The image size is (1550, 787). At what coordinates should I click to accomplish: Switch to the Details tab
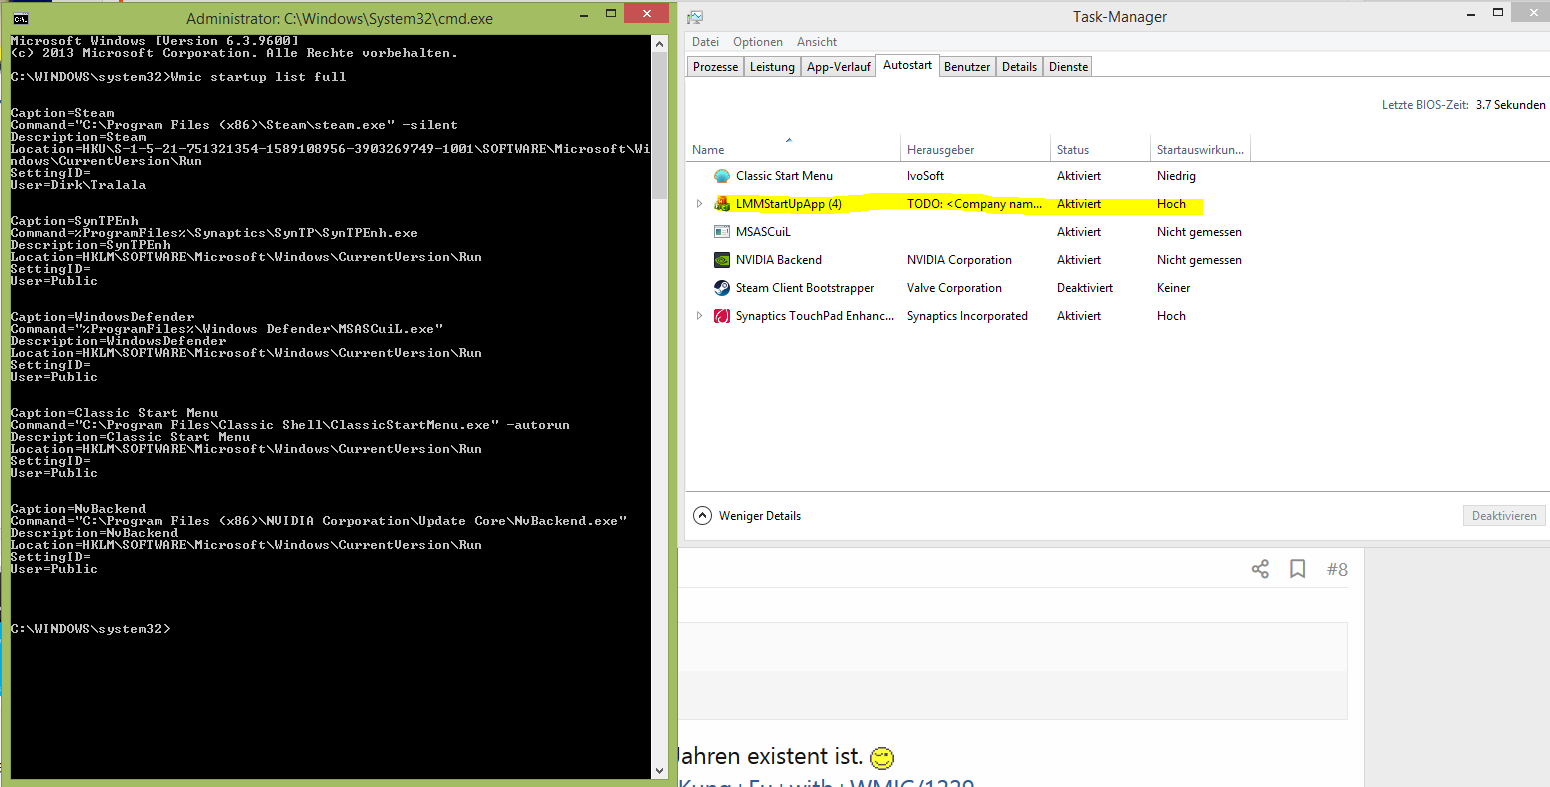(1019, 67)
